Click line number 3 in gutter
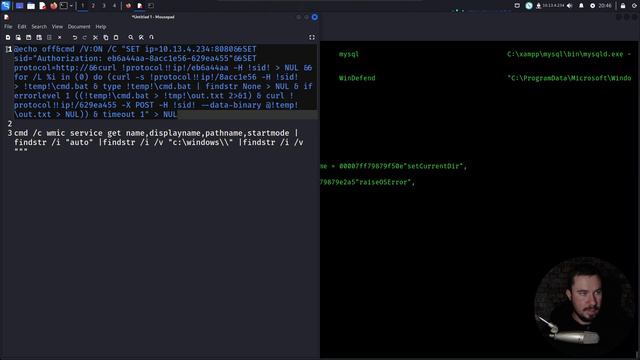Viewport: 640px width, 360px height. pos(10,133)
